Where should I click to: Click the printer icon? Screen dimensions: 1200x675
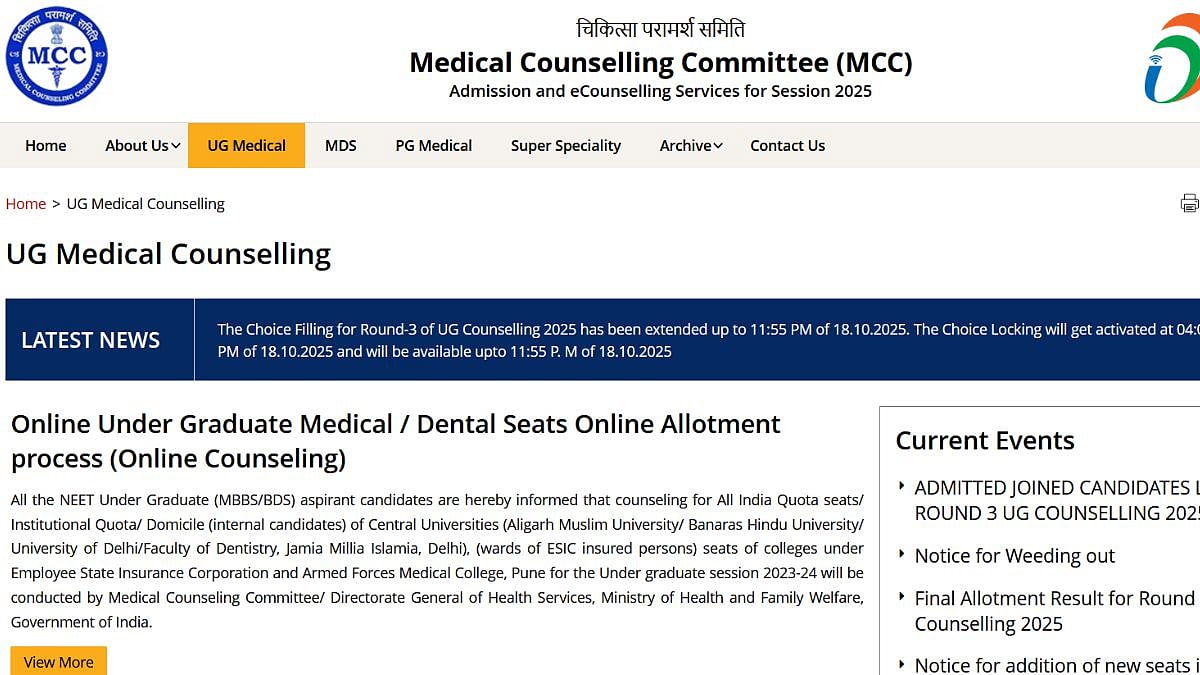(1189, 204)
